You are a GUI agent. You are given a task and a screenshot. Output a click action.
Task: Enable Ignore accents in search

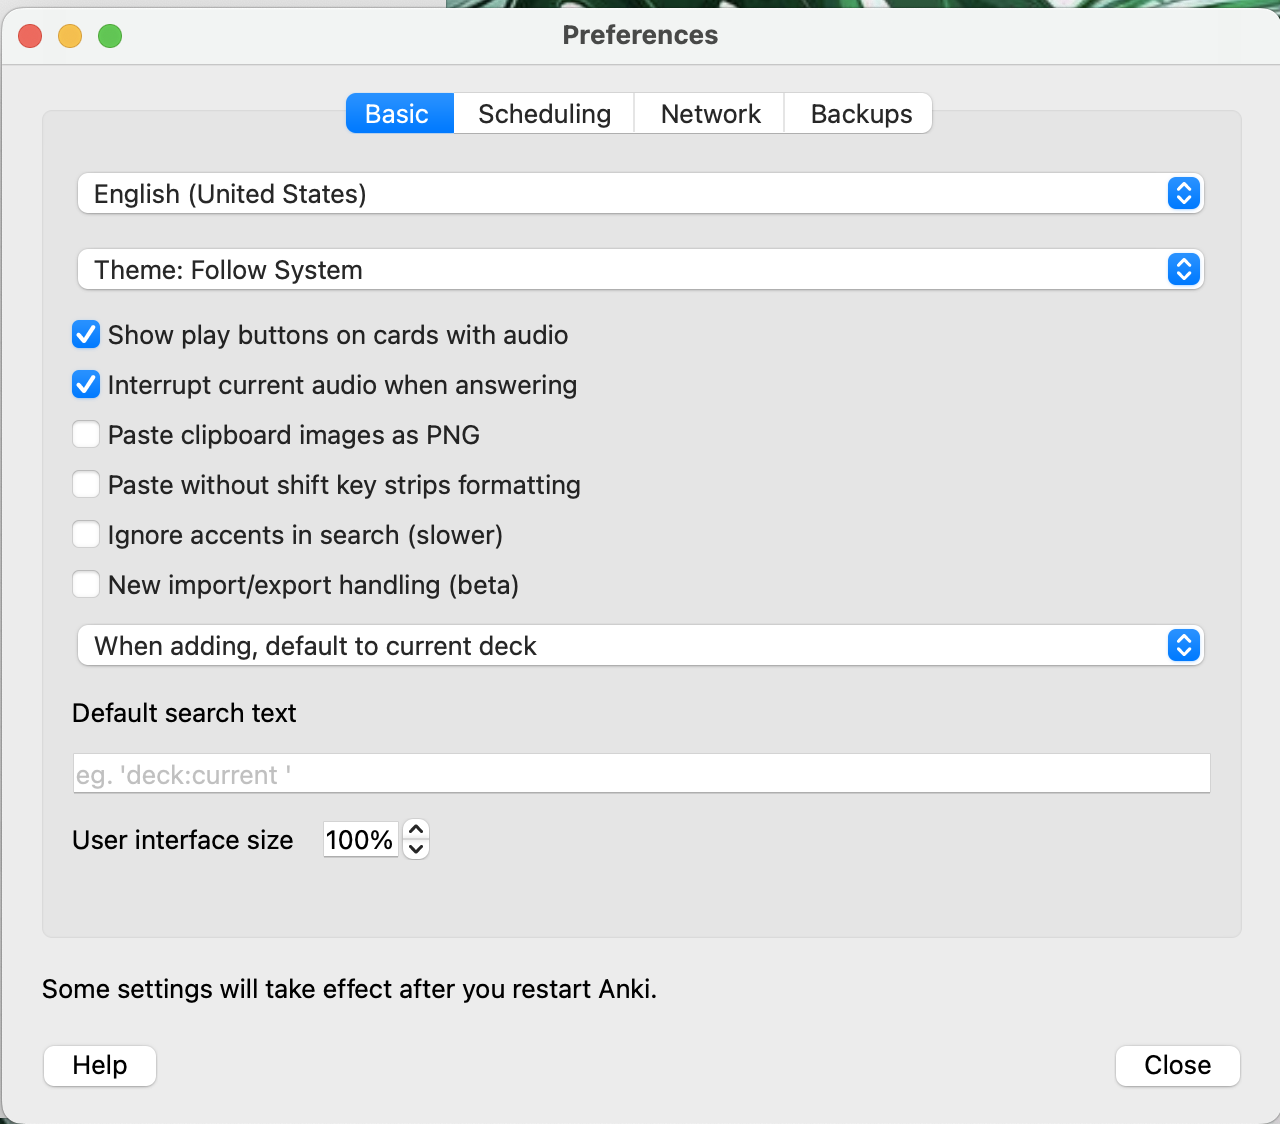[87, 535]
